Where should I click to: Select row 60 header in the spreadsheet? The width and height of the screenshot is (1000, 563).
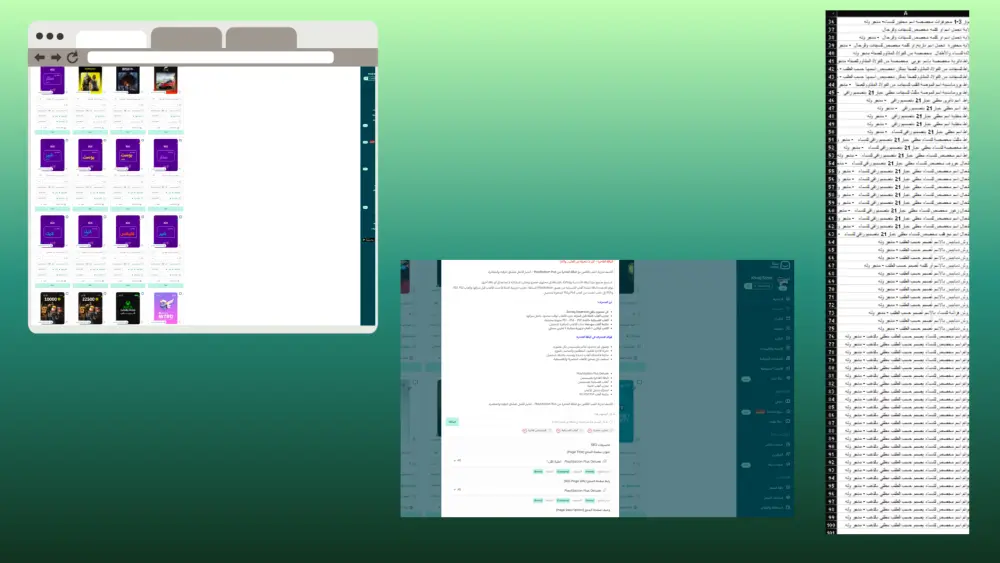point(831,210)
